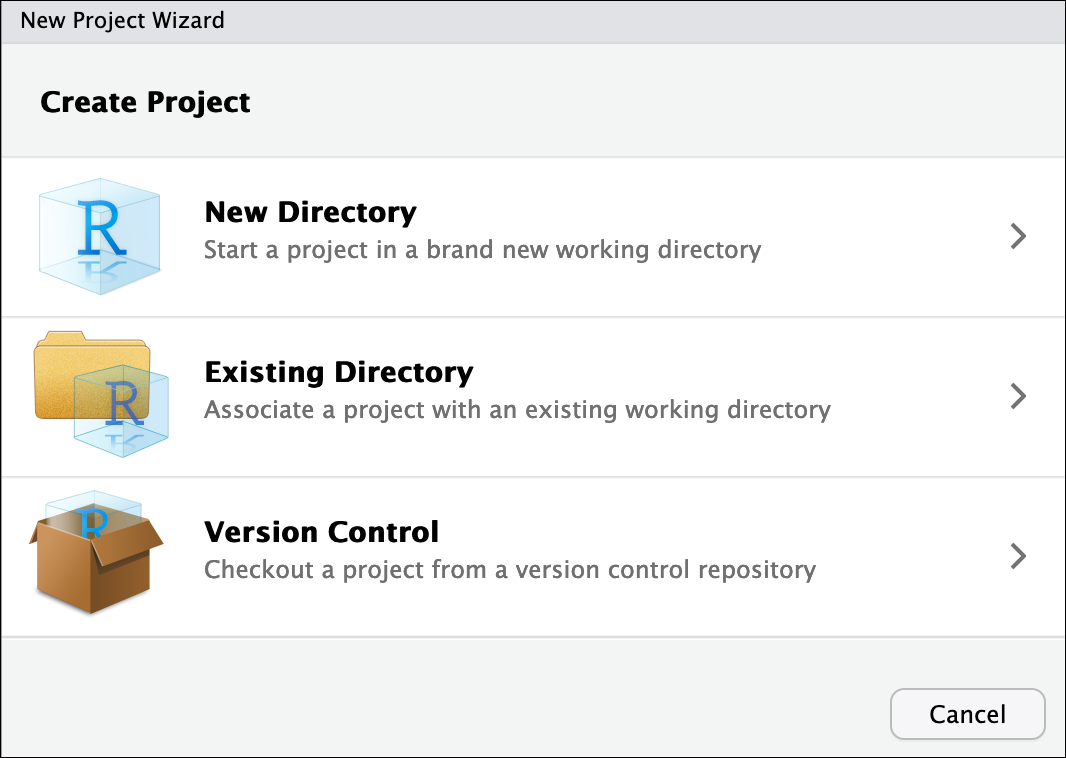Viewport: 1066px width, 758px height.
Task: Expand New Directory using its chevron arrow
Action: point(1018,236)
